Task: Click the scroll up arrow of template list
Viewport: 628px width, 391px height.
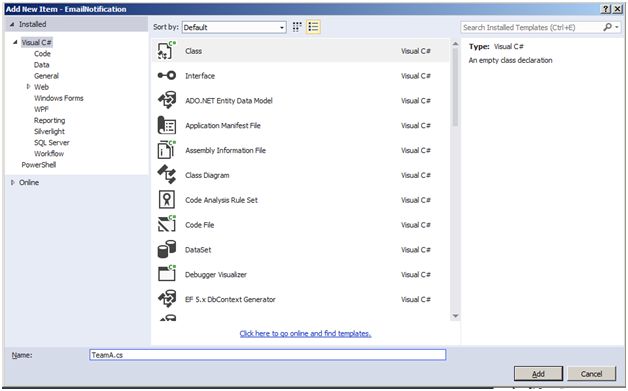Action: [x=455, y=43]
